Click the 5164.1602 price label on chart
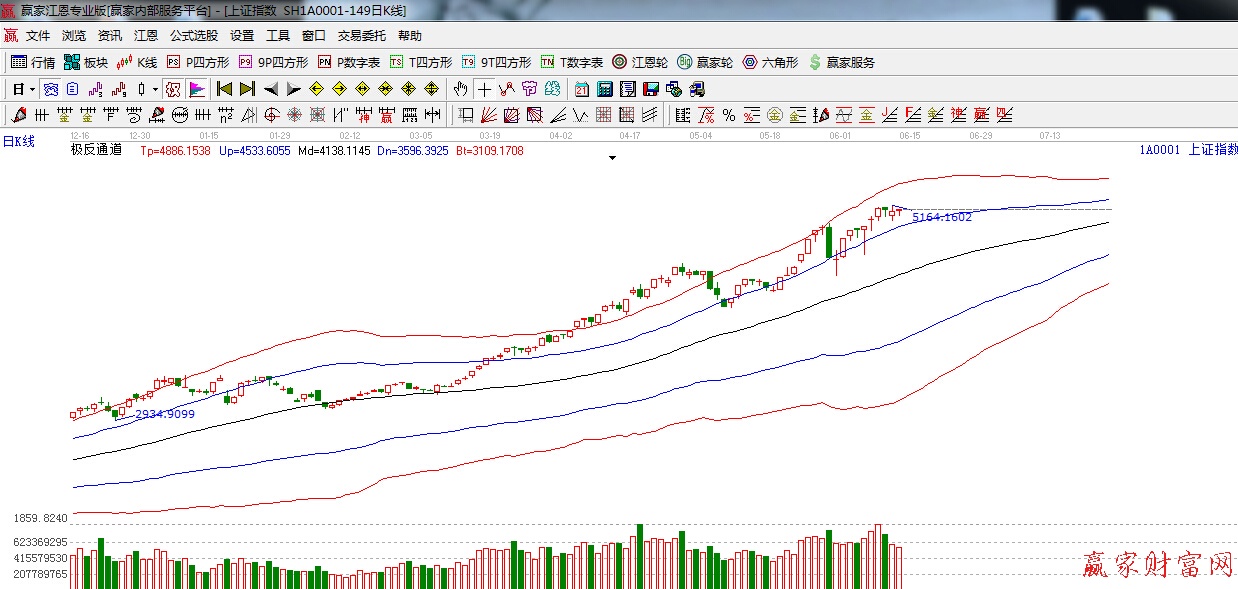The height and width of the screenshot is (589, 1238). coord(941,217)
